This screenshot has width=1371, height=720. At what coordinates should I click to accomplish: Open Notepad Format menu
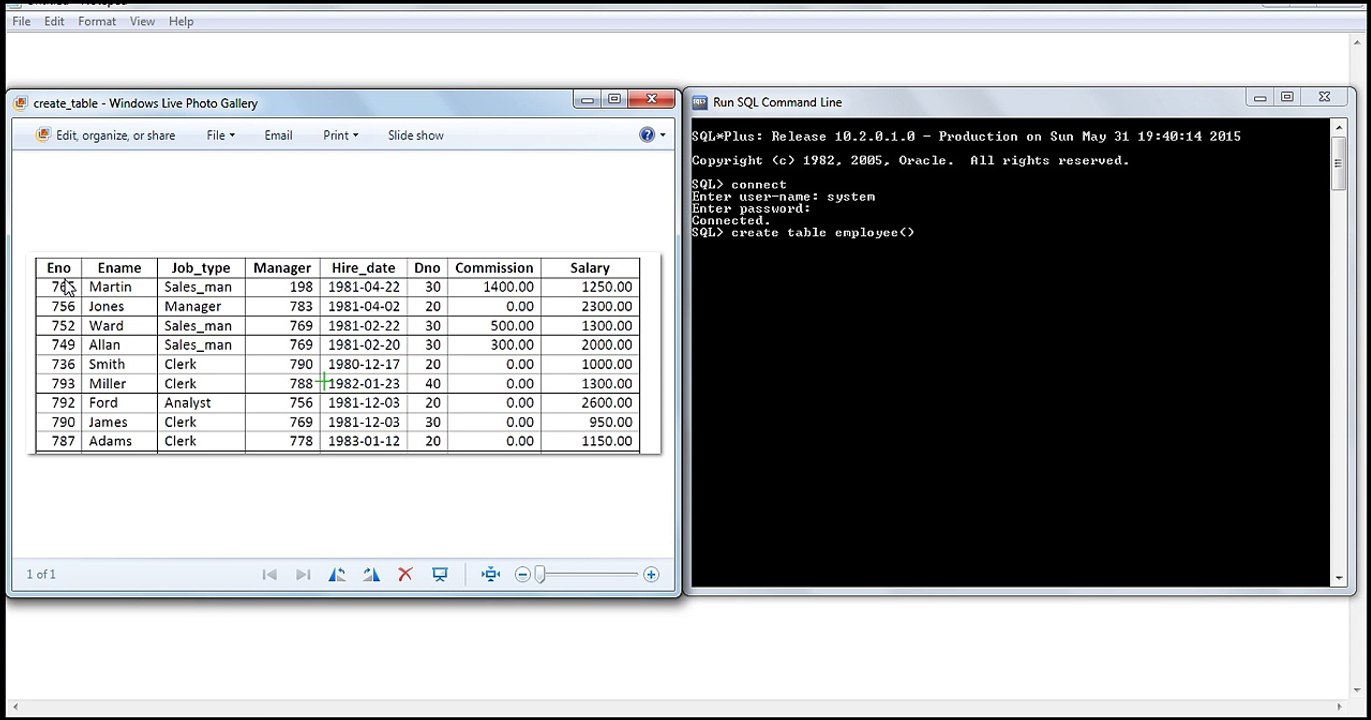click(x=97, y=21)
